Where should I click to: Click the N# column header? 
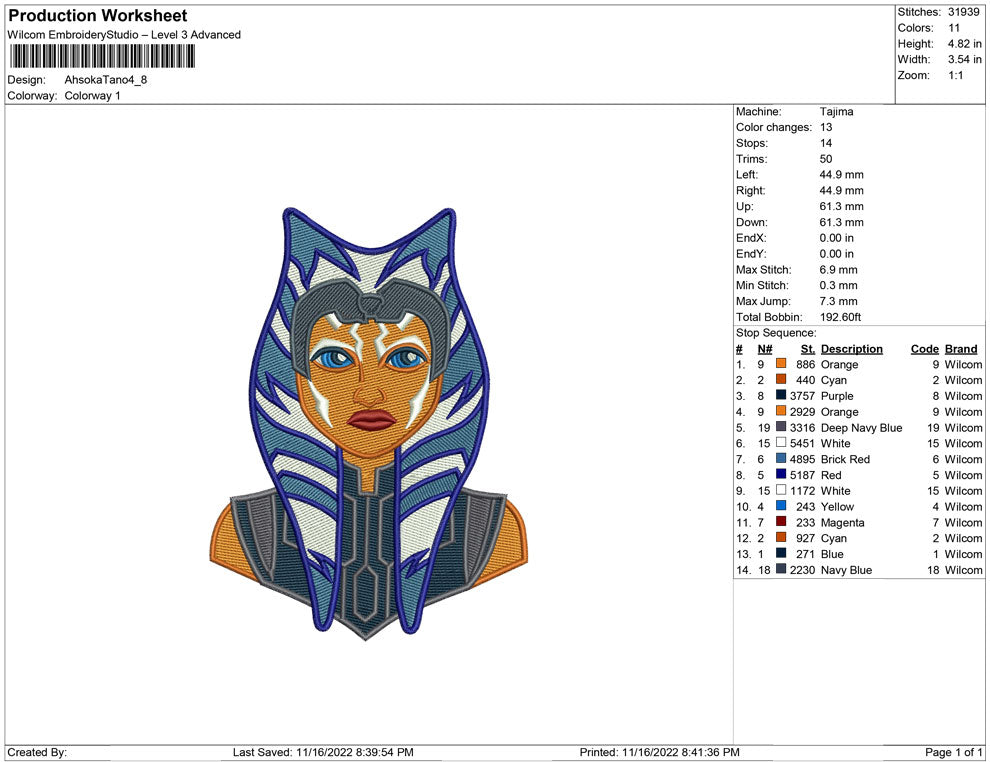pos(765,349)
